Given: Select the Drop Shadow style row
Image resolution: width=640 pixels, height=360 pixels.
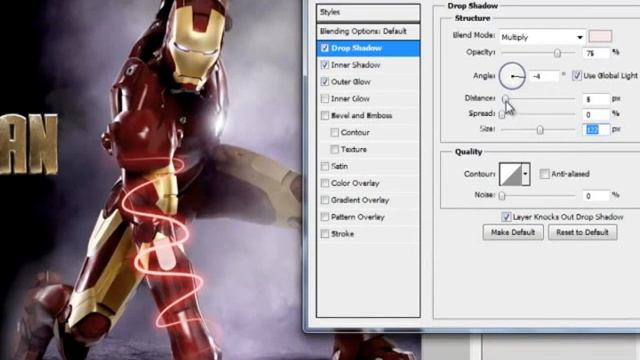Looking at the screenshot, I should [368, 48].
